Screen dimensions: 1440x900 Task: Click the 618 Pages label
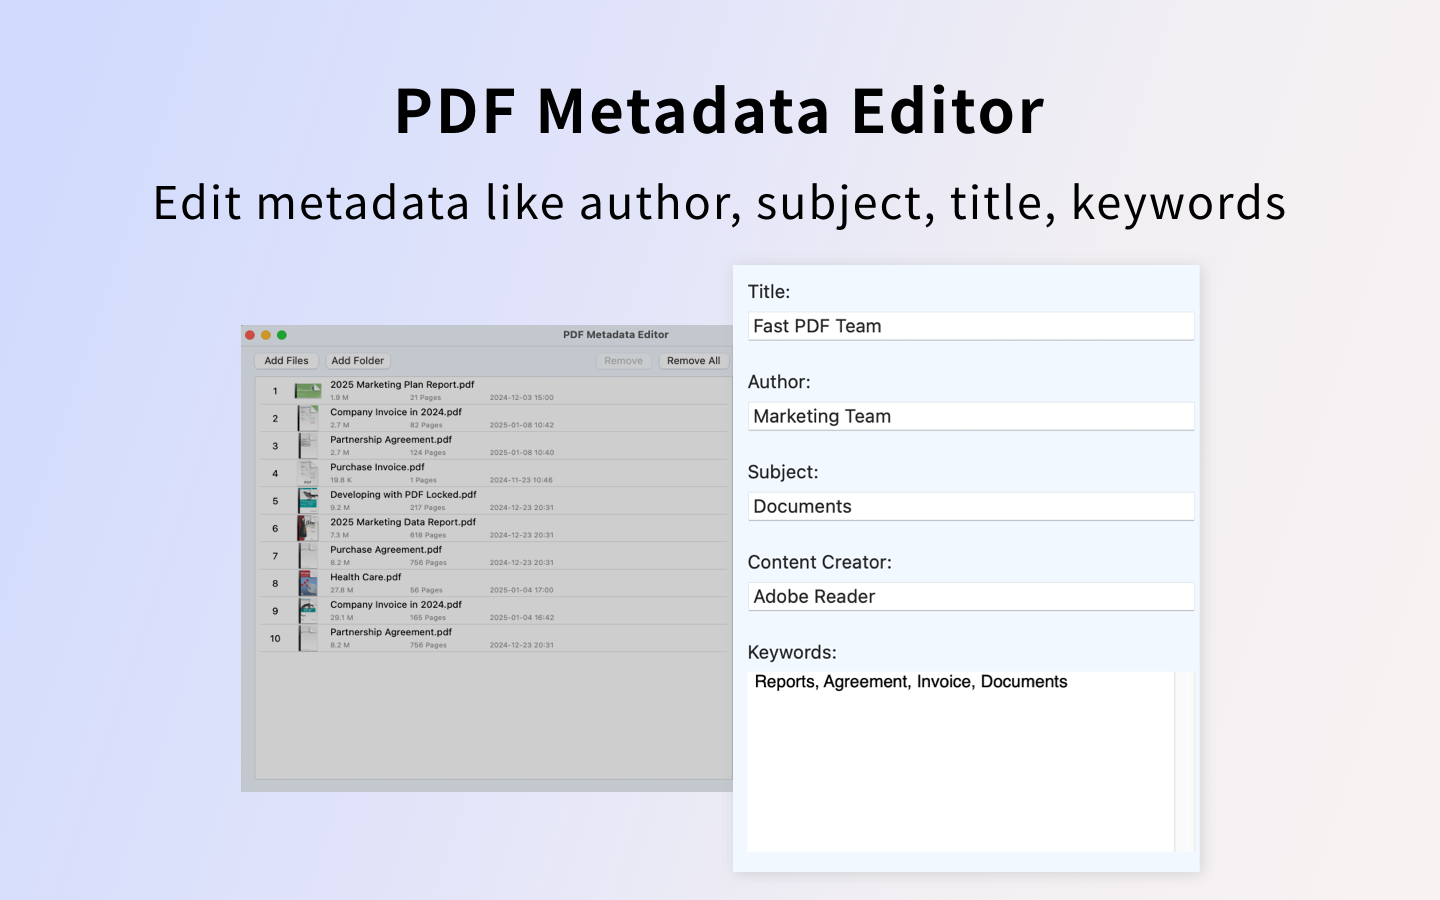pos(428,535)
